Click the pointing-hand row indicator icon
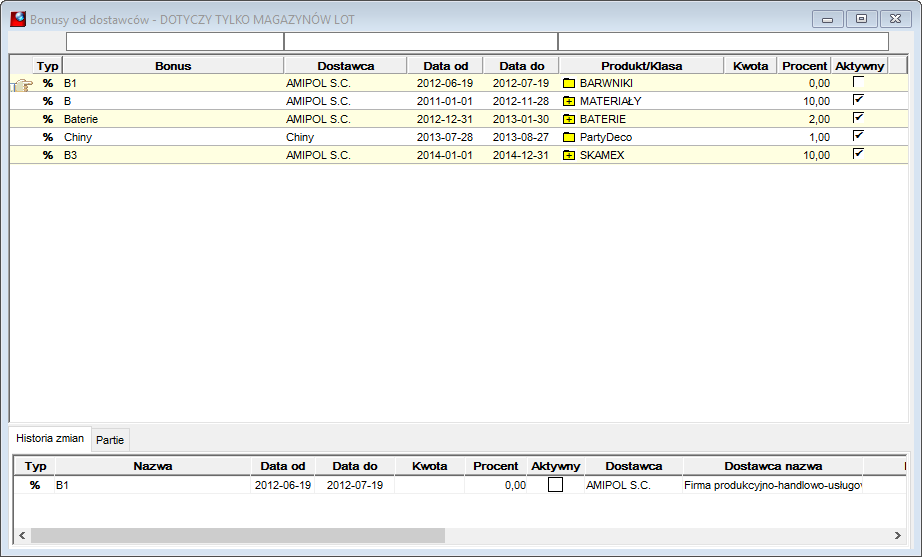Screen dimensions: 922x557 tap(22, 85)
